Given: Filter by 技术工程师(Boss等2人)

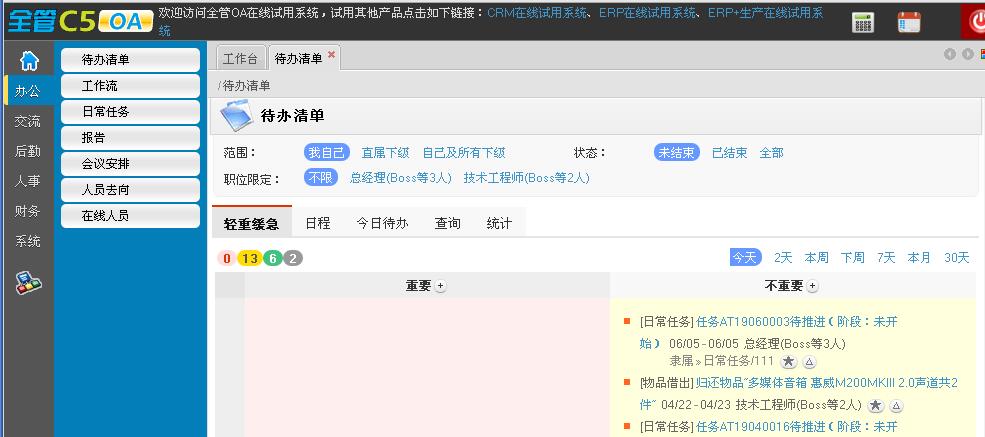Looking at the screenshot, I should point(526,178).
